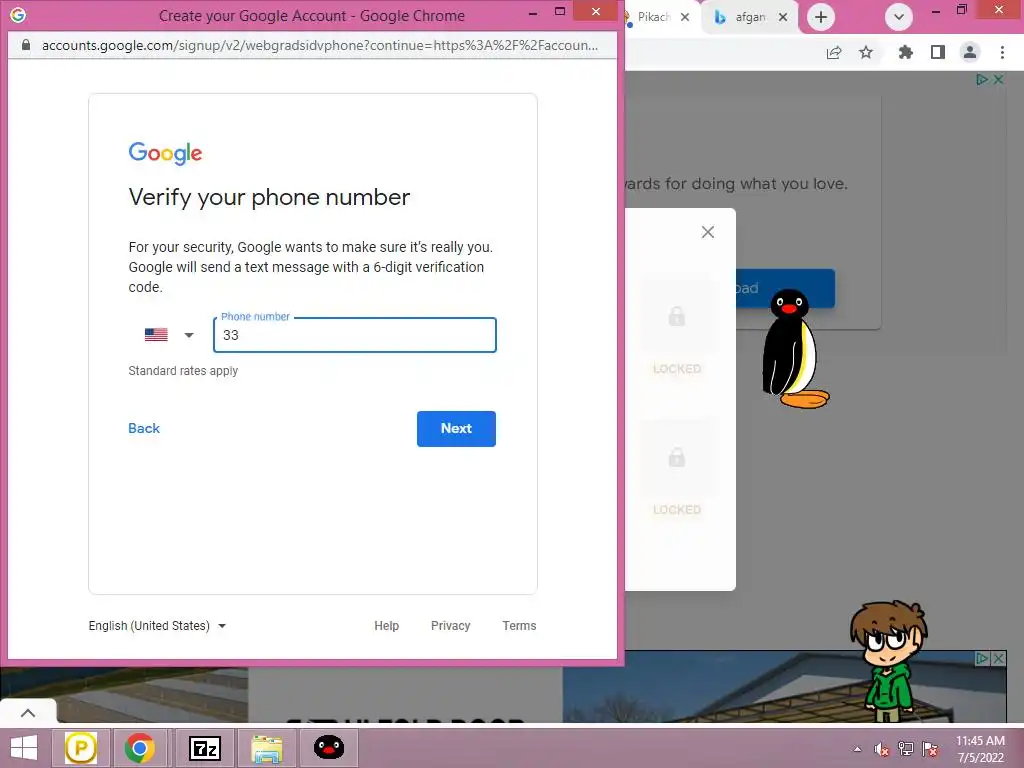
Task: Click the muted volume tray icon
Action: (882, 749)
